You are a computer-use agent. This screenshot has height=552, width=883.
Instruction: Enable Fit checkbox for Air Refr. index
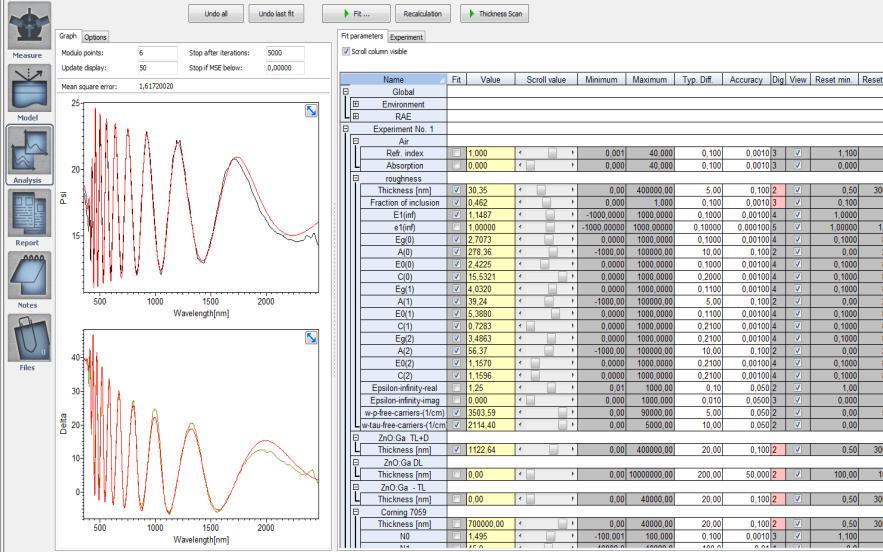coord(457,153)
